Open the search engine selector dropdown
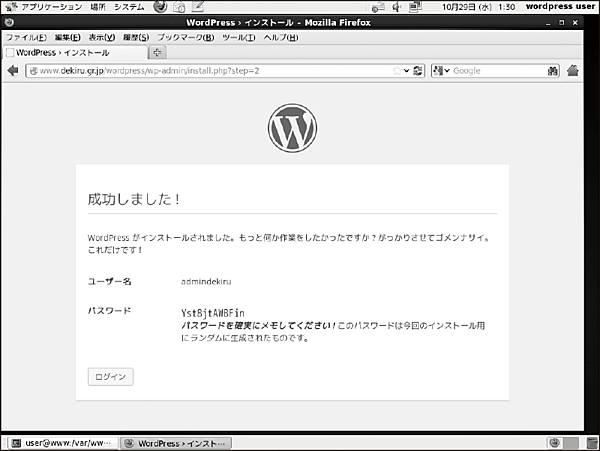 pyautogui.click(x=442, y=71)
